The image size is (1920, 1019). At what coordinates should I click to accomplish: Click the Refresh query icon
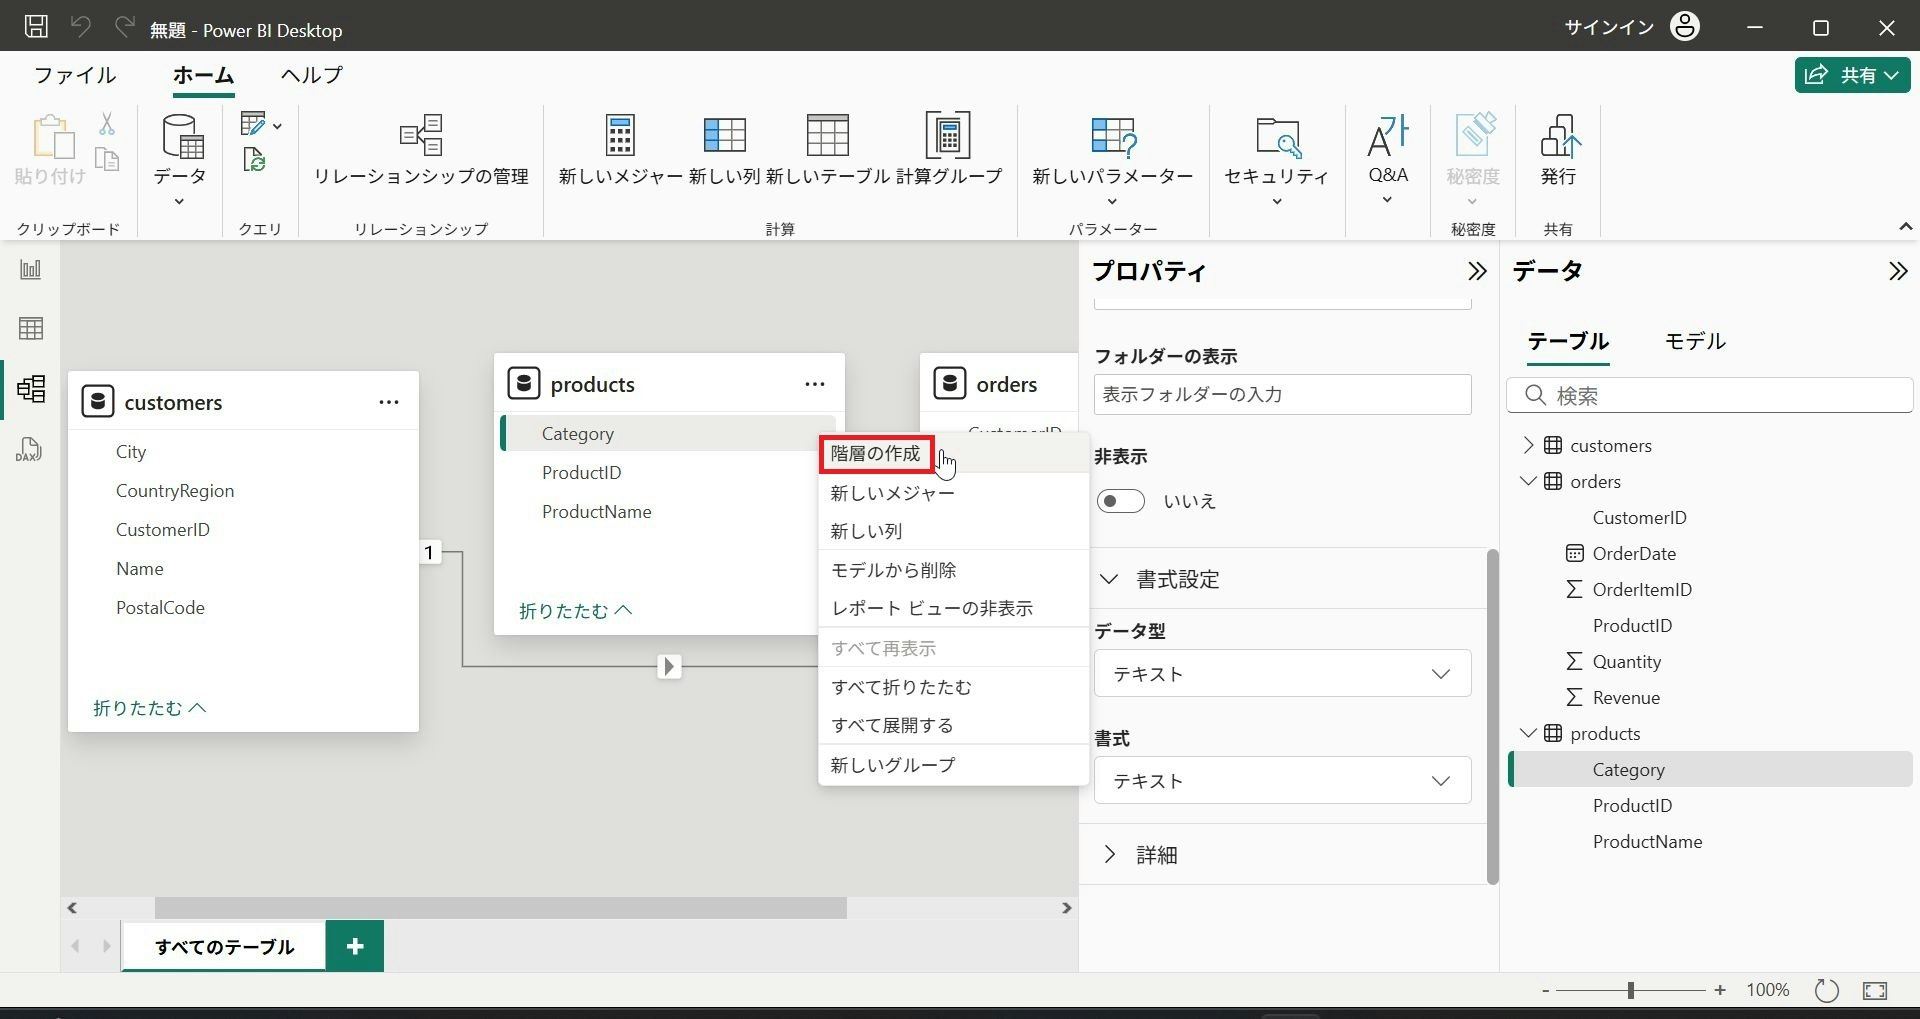tap(254, 160)
